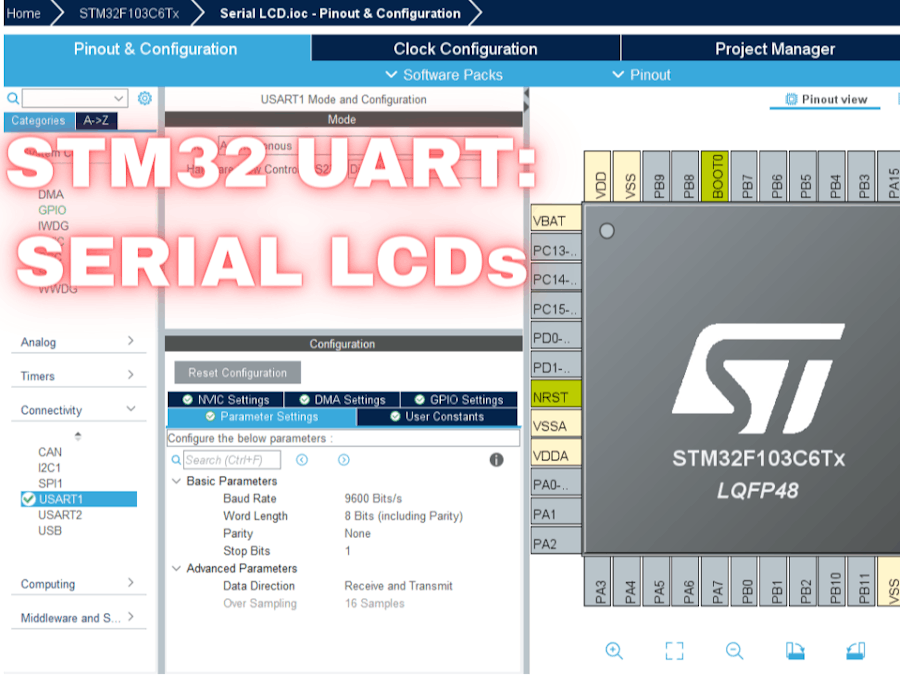Switch to the Project Manager tab

774,48
